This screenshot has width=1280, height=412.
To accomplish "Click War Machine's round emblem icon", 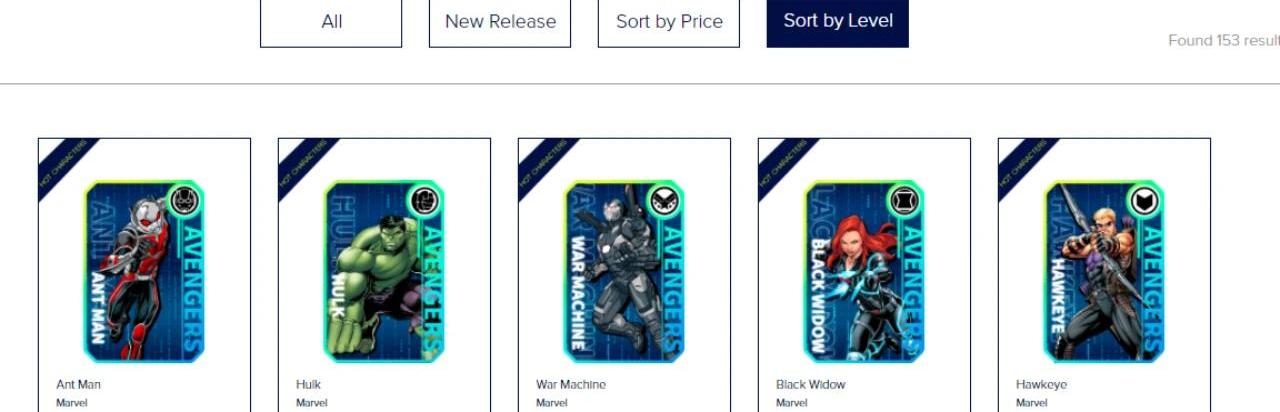I will coord(664,201).
